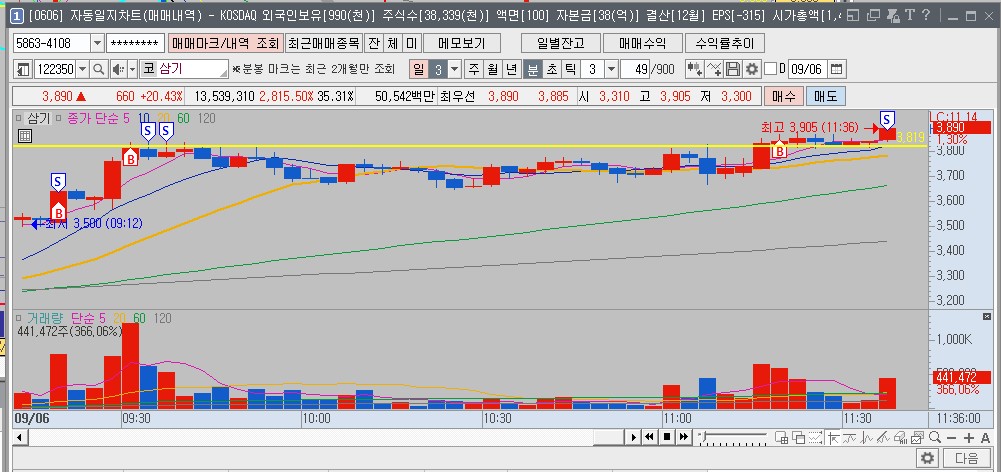Click the eraser drawing tool icon
1001x472 pixels.
901,438
